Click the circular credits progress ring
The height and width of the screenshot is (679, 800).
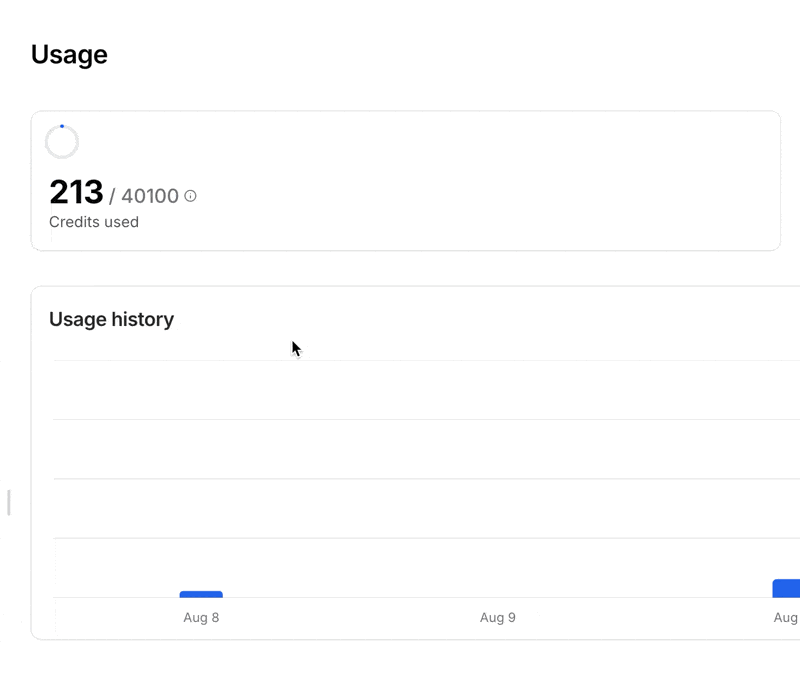click(61, 141)
